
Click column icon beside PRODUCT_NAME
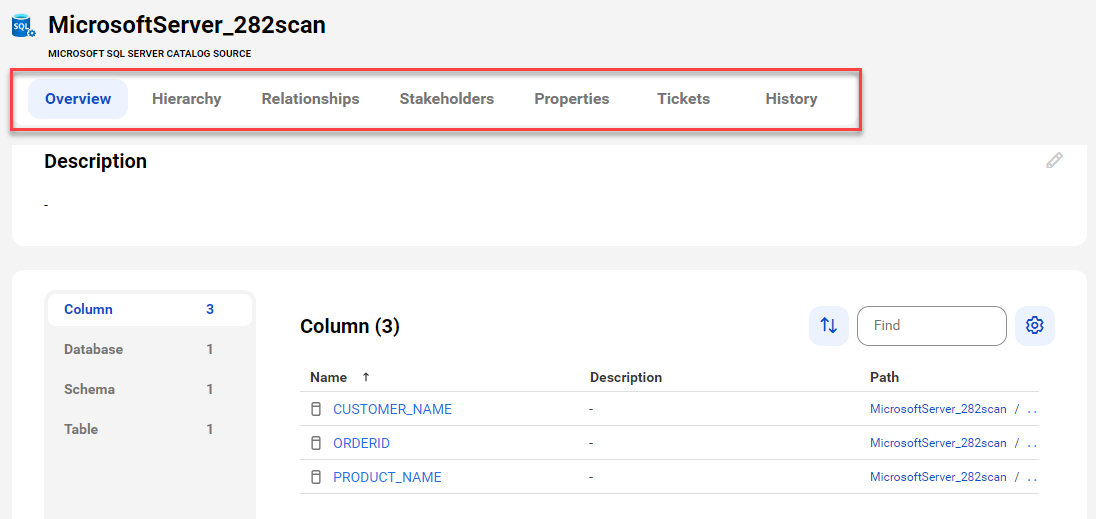(x=316, y=477)
